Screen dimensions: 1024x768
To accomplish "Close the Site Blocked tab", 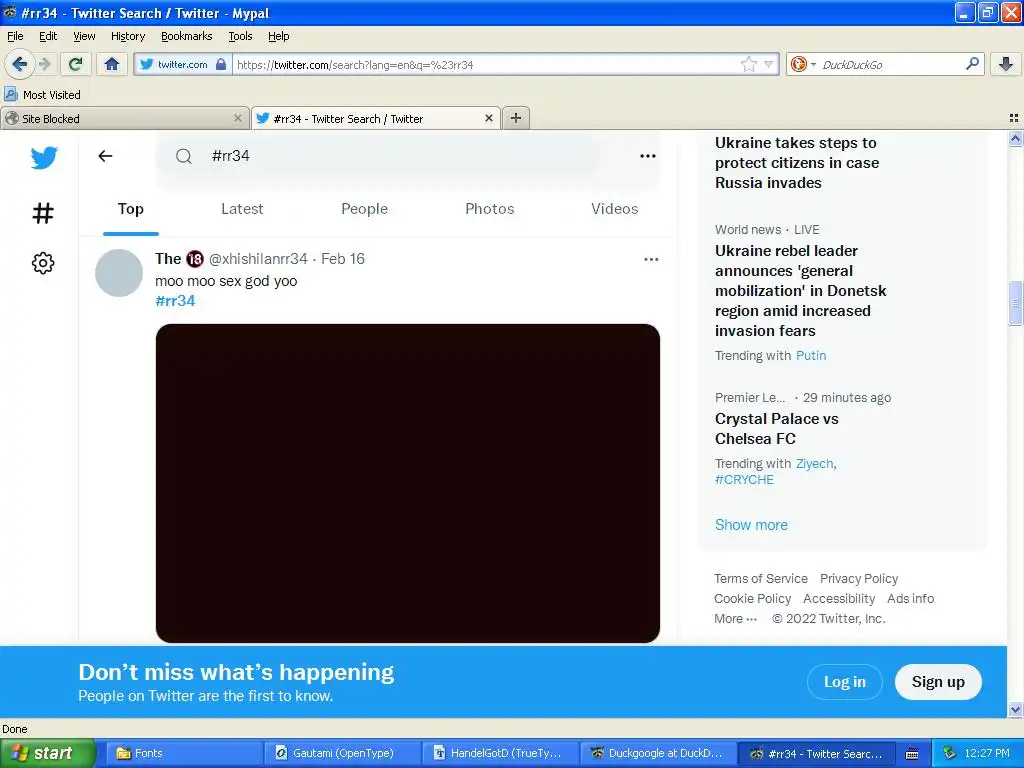I will pos(238,118).
